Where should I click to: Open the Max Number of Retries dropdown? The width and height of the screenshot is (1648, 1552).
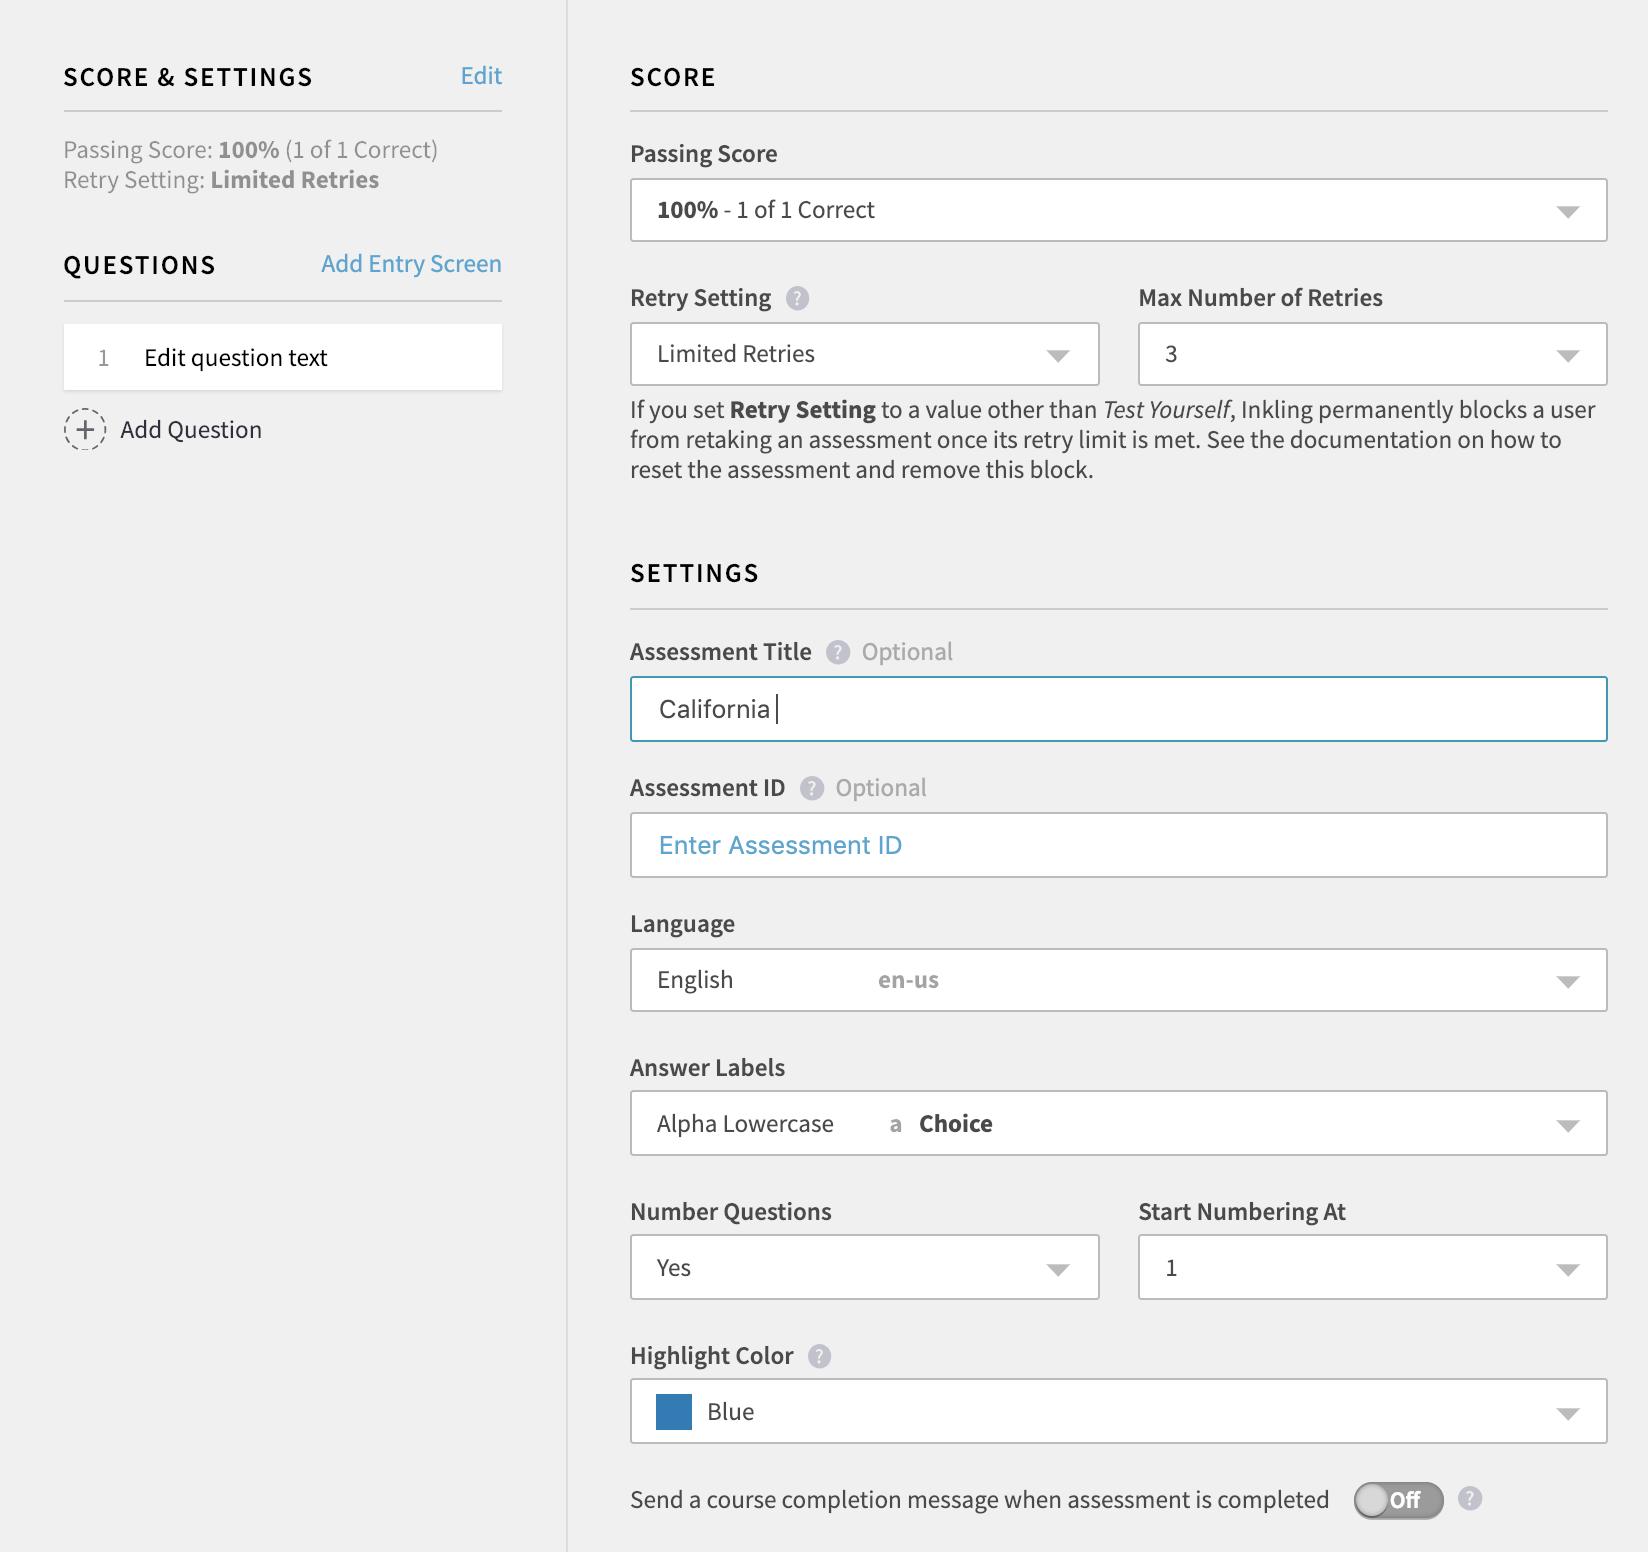point(1372,354)
